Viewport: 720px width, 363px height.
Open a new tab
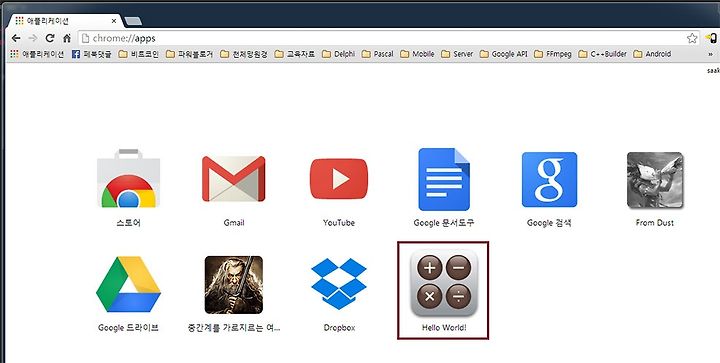(133, 21)
